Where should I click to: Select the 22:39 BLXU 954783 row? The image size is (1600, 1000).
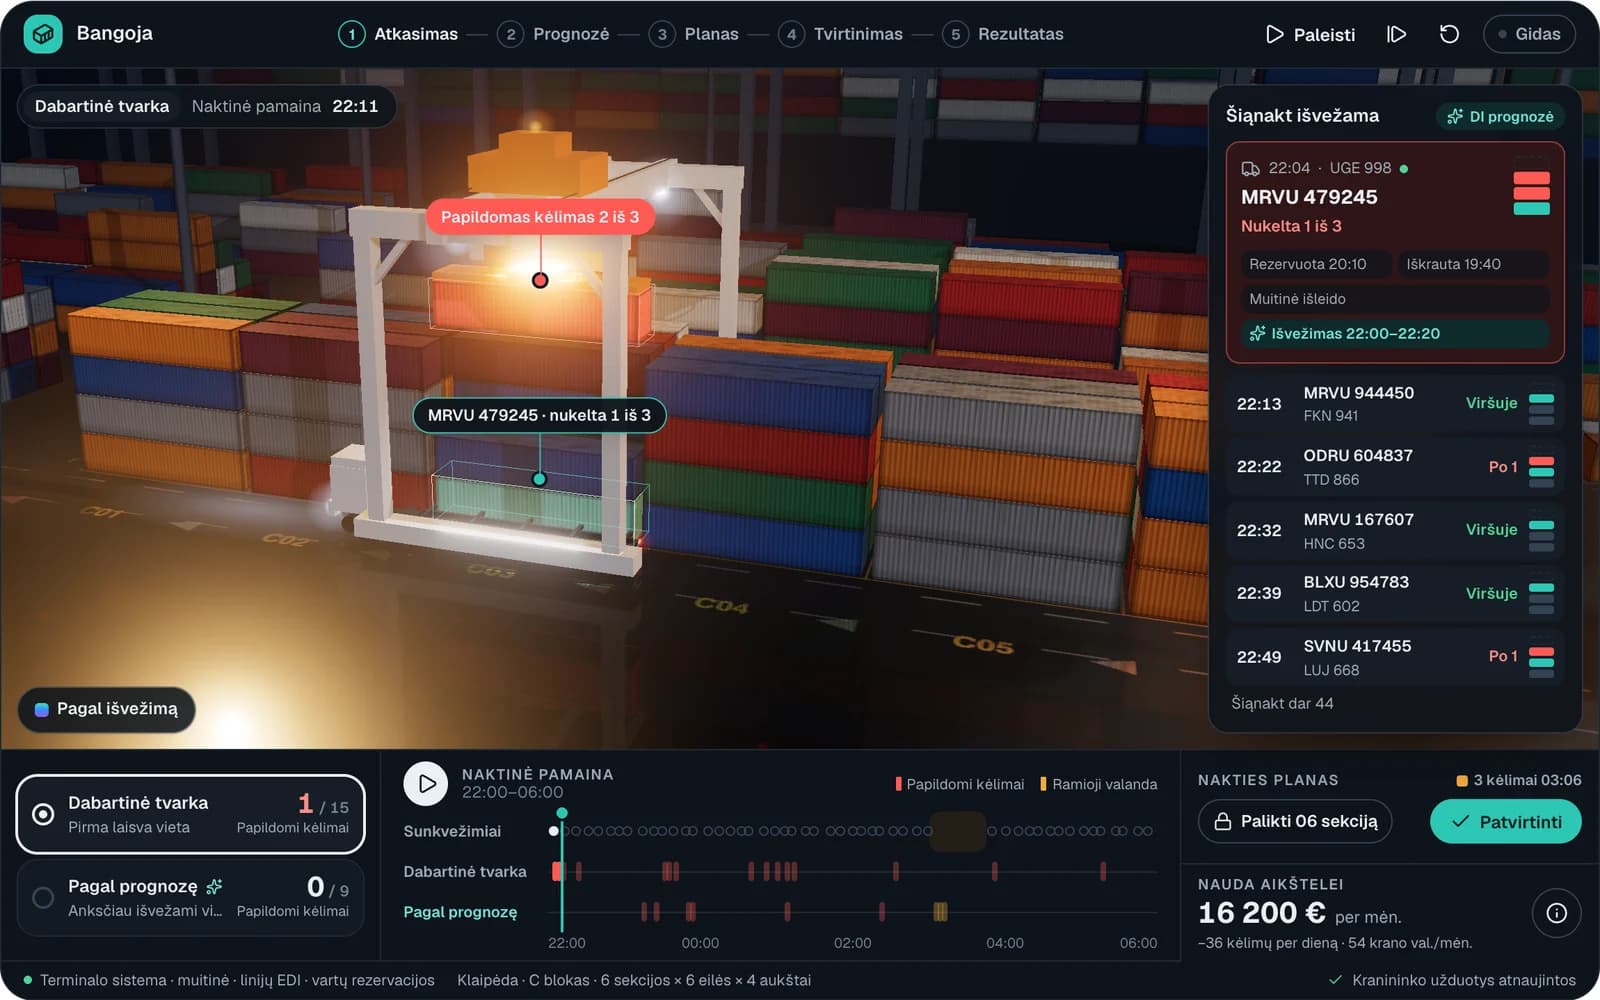pyautogui.click(x=1395, y=593)
